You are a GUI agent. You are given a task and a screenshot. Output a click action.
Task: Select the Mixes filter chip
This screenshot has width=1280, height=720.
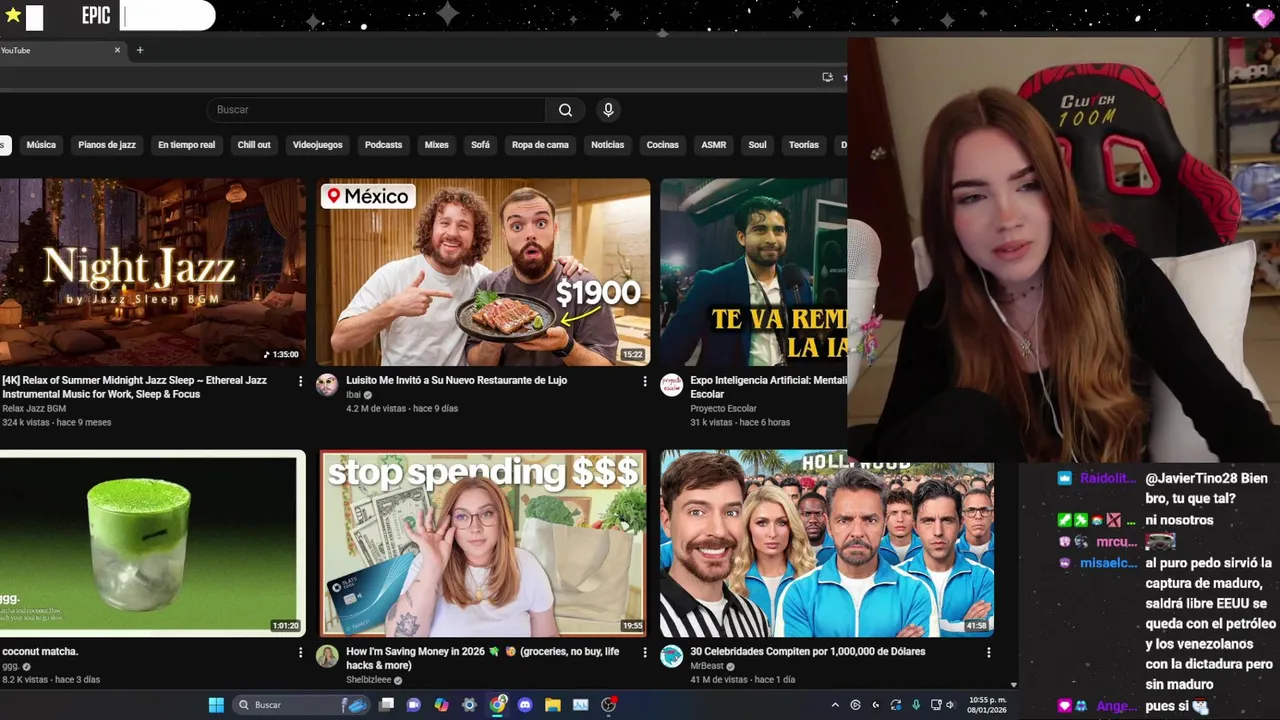437,145
